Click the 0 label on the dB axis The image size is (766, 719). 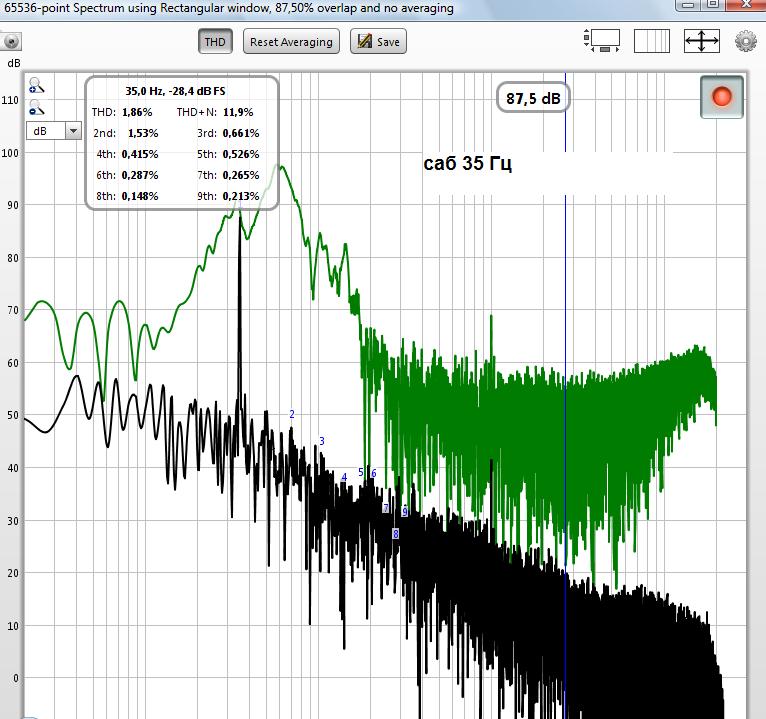tap(16, 678)
